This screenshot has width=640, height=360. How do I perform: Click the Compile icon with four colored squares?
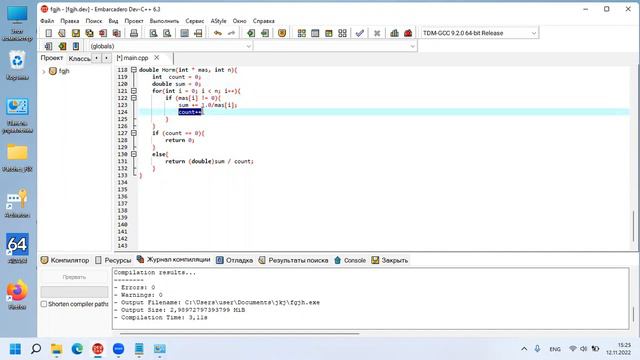(302, 33)
